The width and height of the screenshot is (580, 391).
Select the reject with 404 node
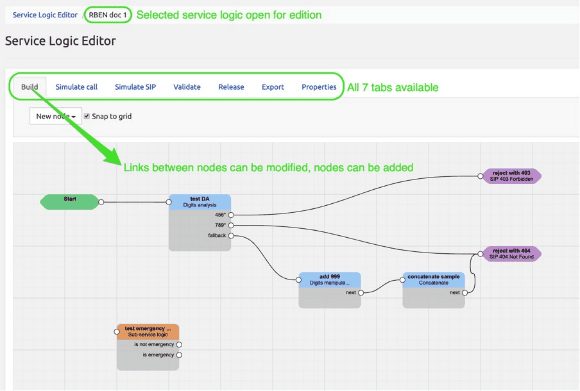tap(512, 254)
